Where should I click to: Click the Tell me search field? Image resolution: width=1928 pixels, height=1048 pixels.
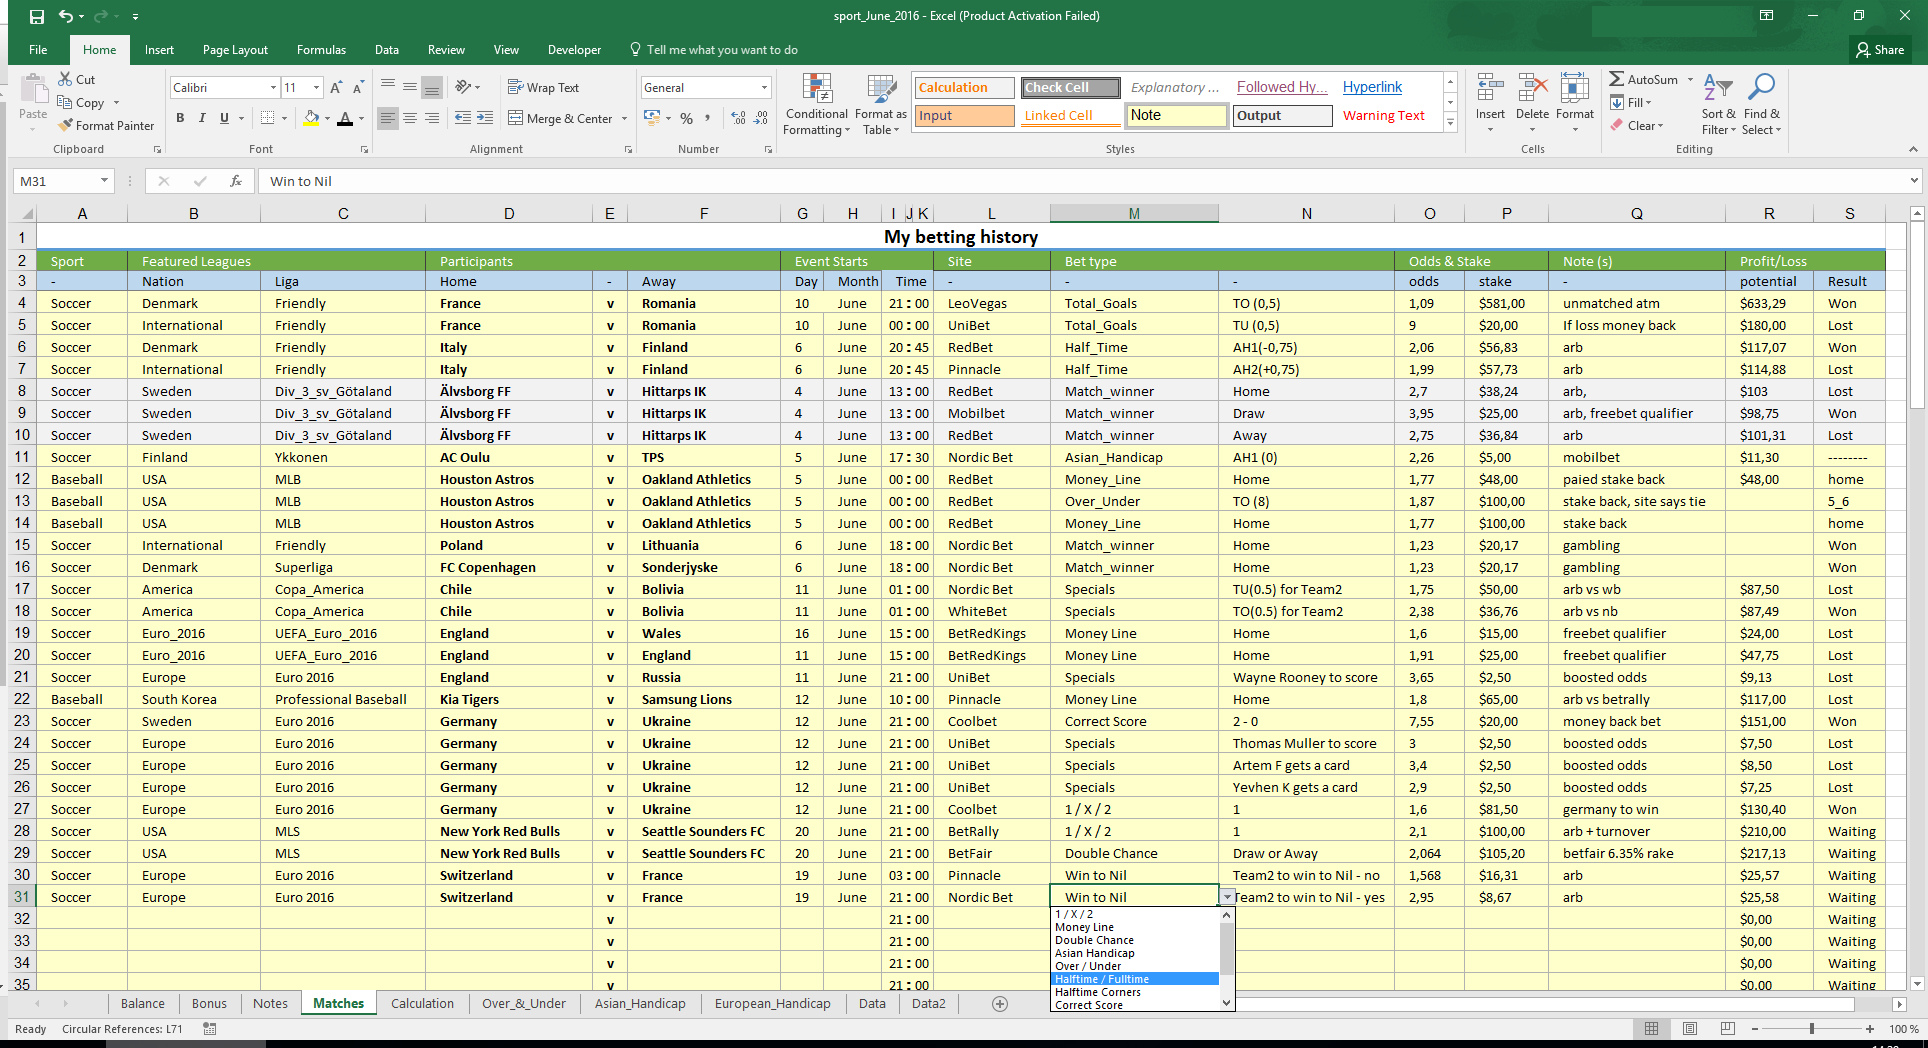pyautogui.click(x=721, y=50)
